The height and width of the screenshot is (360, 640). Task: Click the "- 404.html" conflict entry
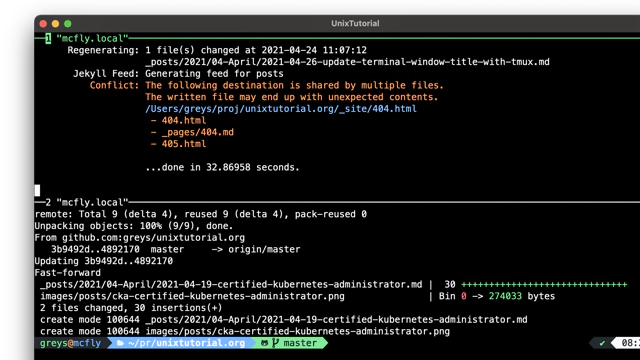click(x=178, y=120)
